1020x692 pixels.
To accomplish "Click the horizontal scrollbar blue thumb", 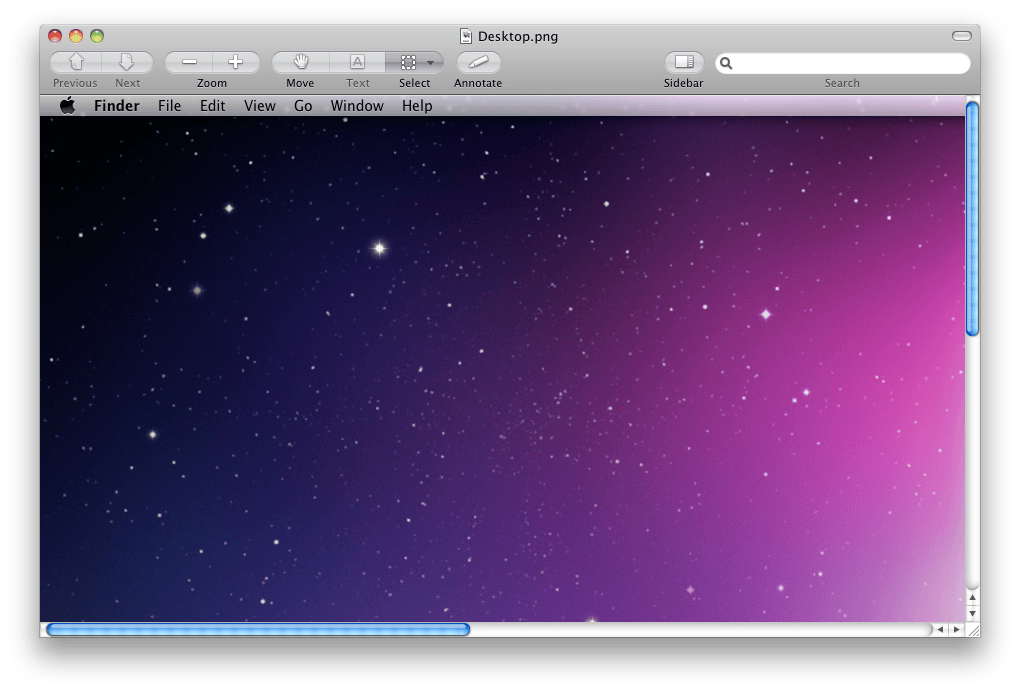I will click(x=258, y=629).
